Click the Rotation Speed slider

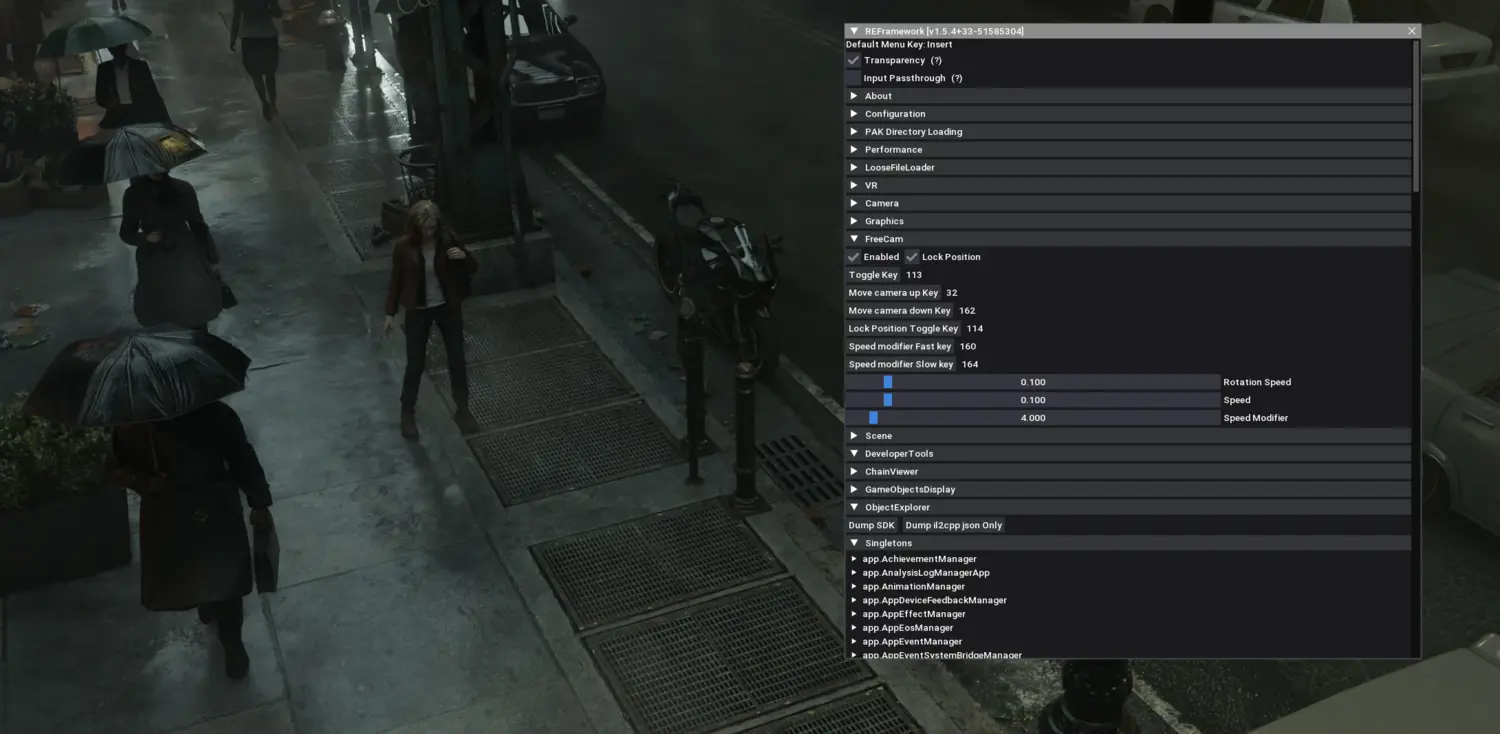pos(1032,382)
